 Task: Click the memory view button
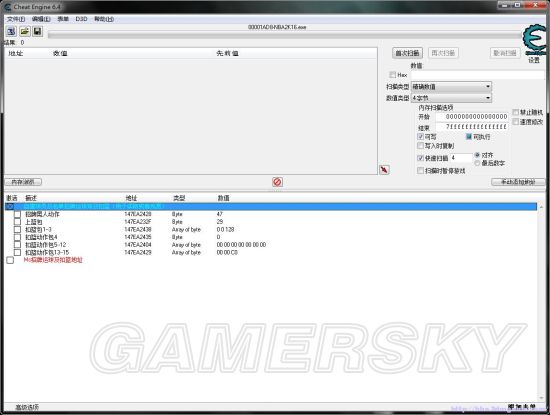coord(23,182)
